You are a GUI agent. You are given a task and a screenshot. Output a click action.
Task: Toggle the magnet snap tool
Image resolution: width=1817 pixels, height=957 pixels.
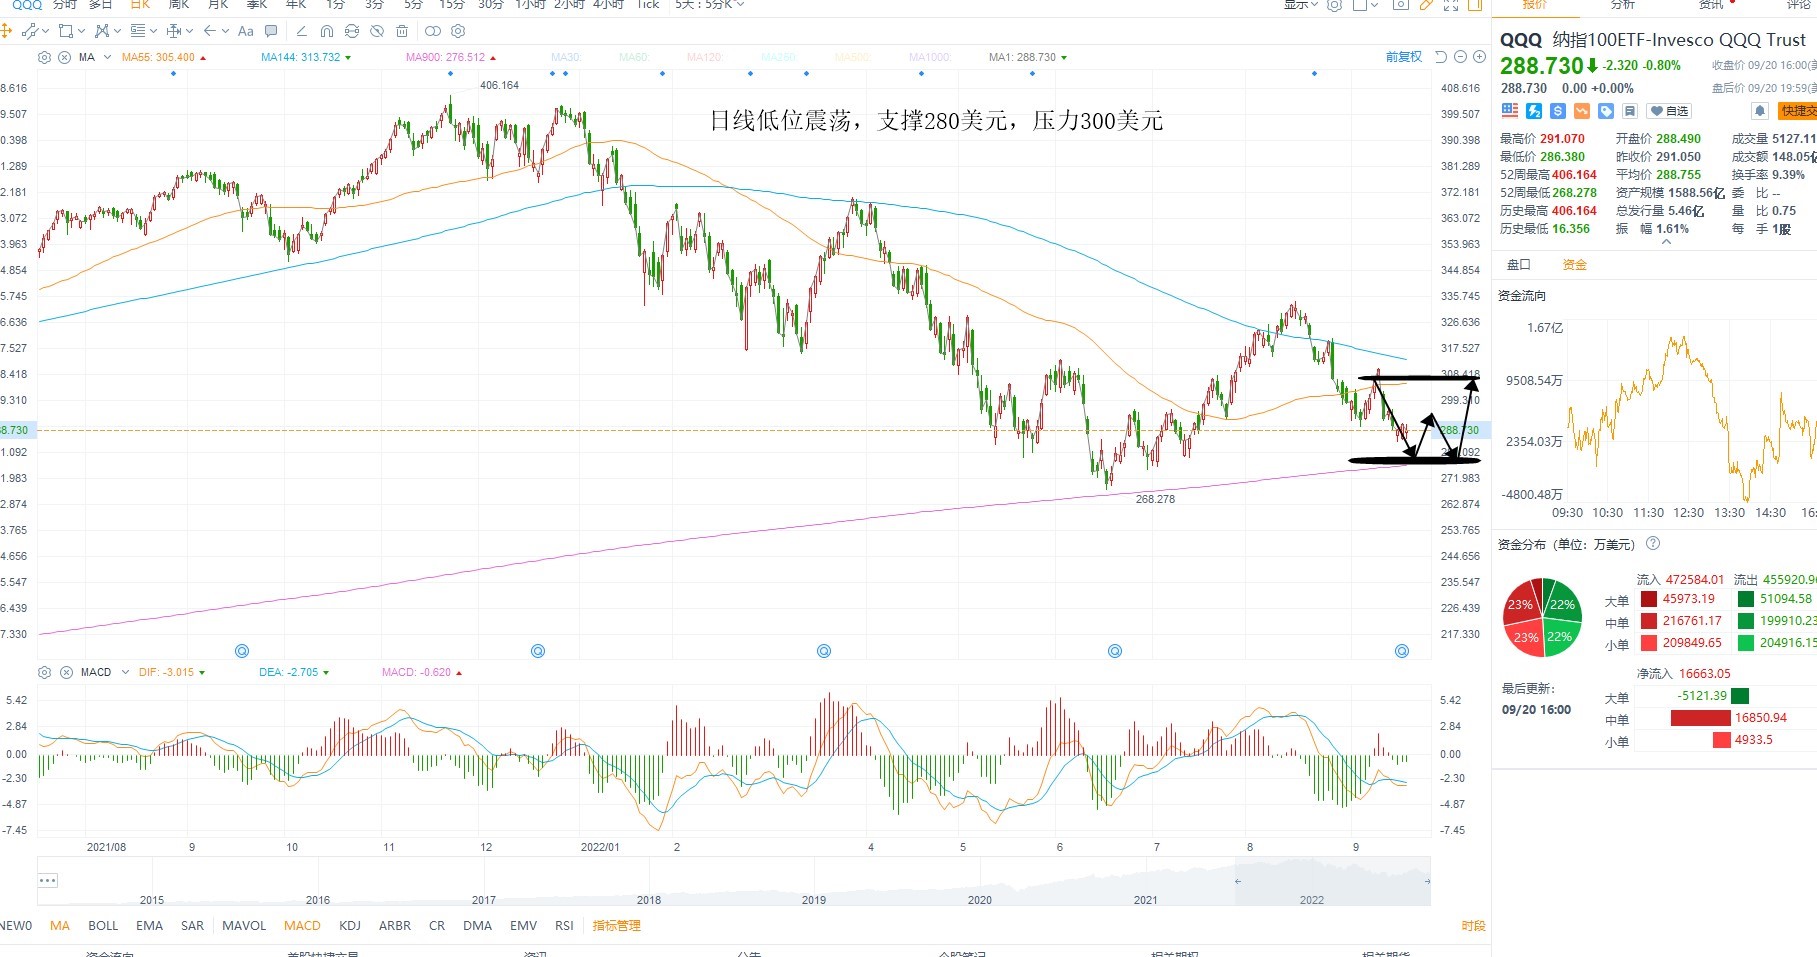[x=327, y=31]
